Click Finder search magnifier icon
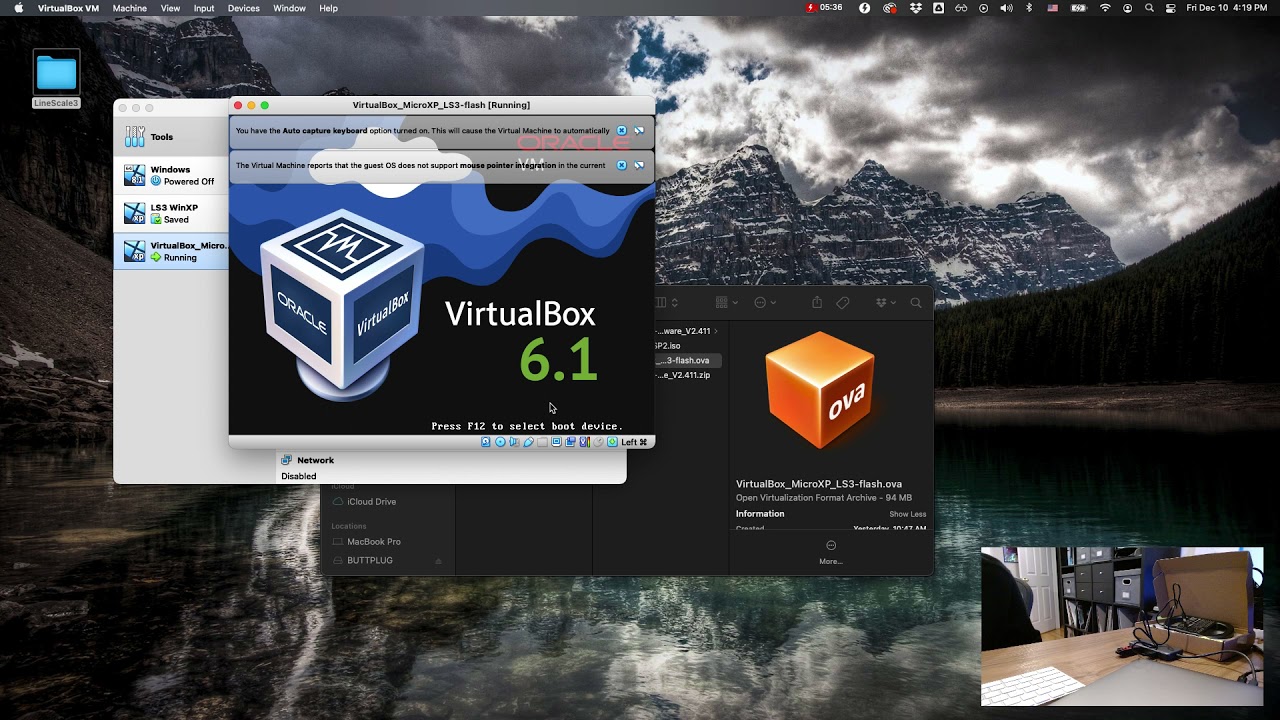This screenshot has height=720, width=1280. 916,302
